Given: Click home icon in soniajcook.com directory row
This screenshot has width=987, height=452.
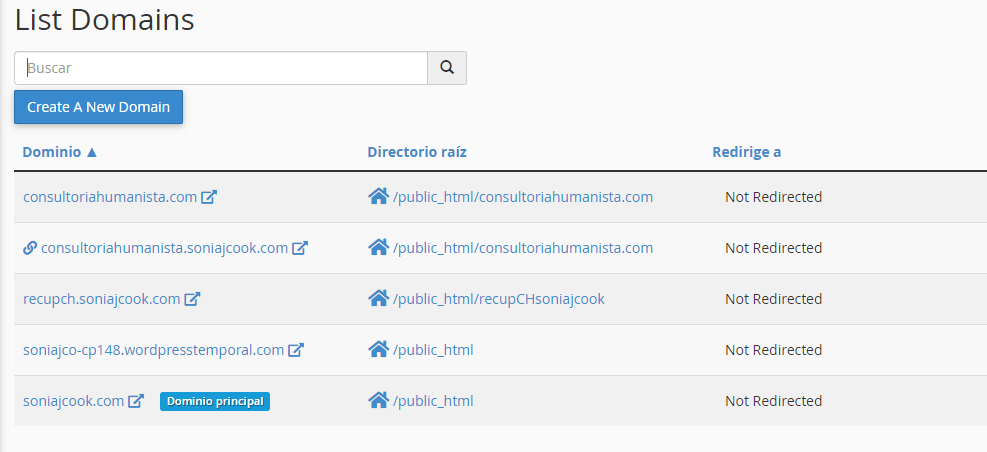Looking at the screenshot, I should point(378,400).
